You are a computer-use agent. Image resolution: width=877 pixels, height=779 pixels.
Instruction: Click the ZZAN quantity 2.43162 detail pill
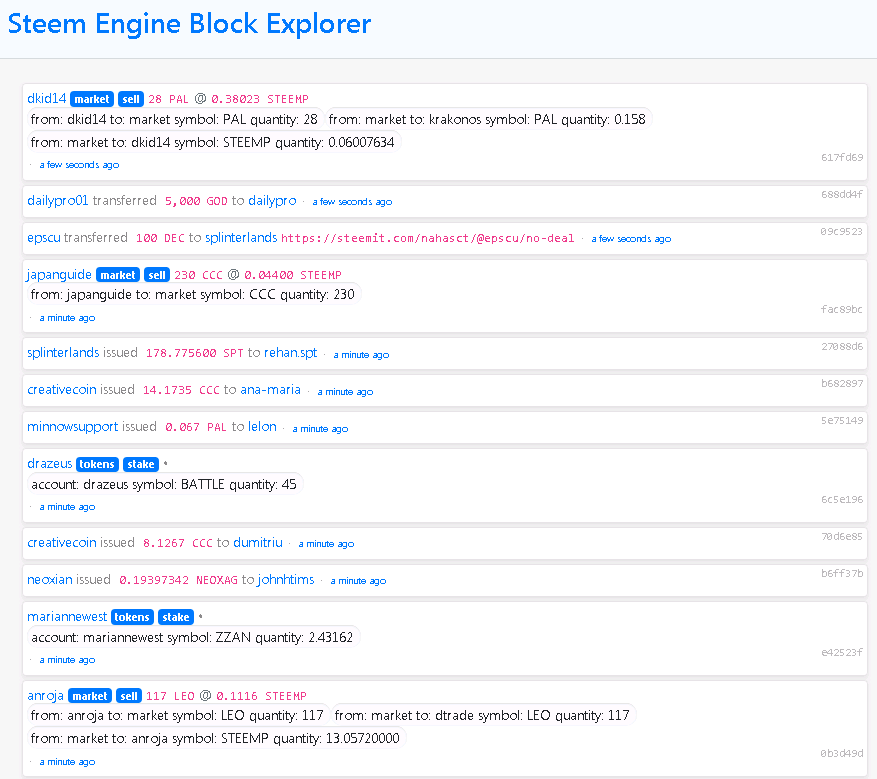click(x=193, y=637)
